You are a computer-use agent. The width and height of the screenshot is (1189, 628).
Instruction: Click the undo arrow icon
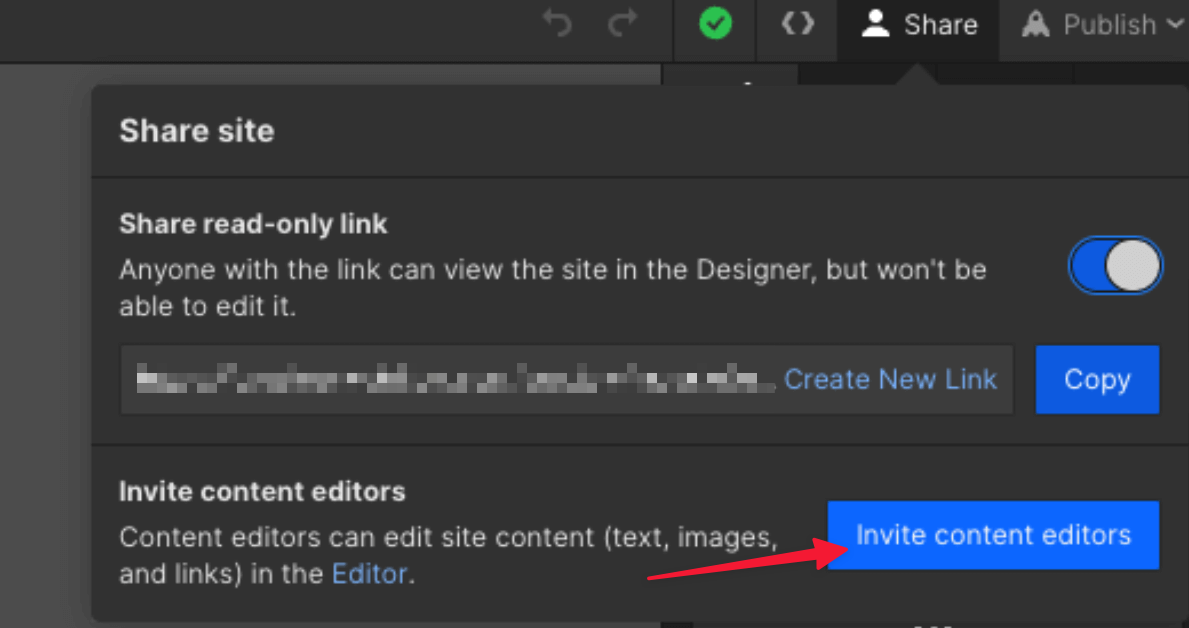[x=557, y=24]
